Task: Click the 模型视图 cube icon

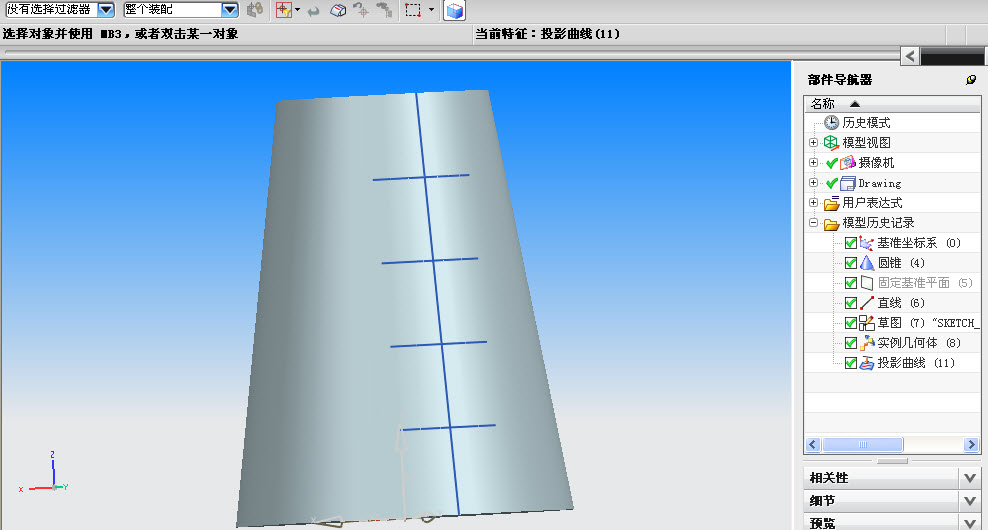Action: click(831, 142)
